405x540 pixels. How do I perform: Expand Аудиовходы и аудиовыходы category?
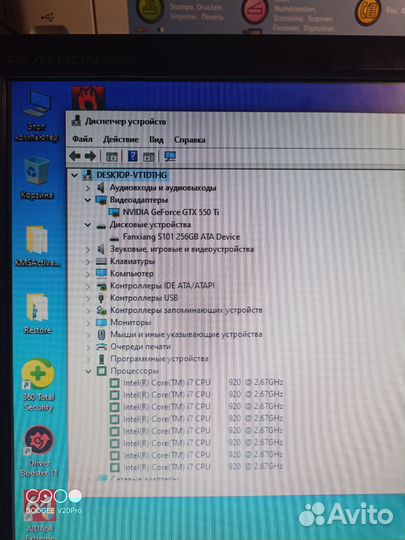(87, 188)
